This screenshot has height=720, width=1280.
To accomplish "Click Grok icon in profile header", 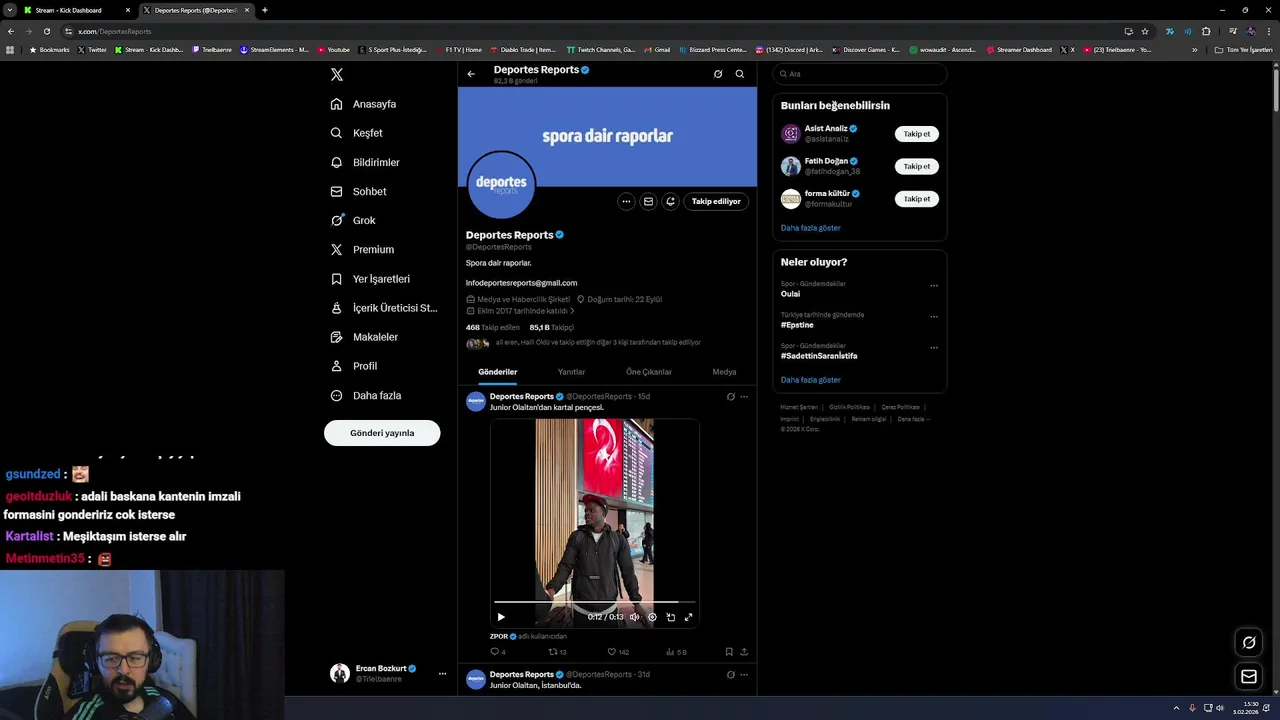I will 718,74.
